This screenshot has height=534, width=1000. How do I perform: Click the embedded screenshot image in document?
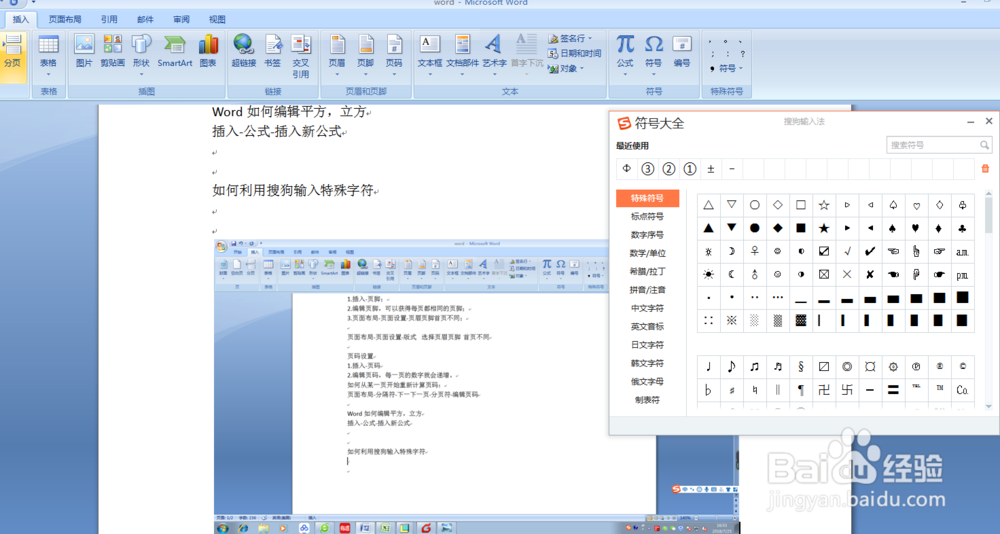[476, 387]
